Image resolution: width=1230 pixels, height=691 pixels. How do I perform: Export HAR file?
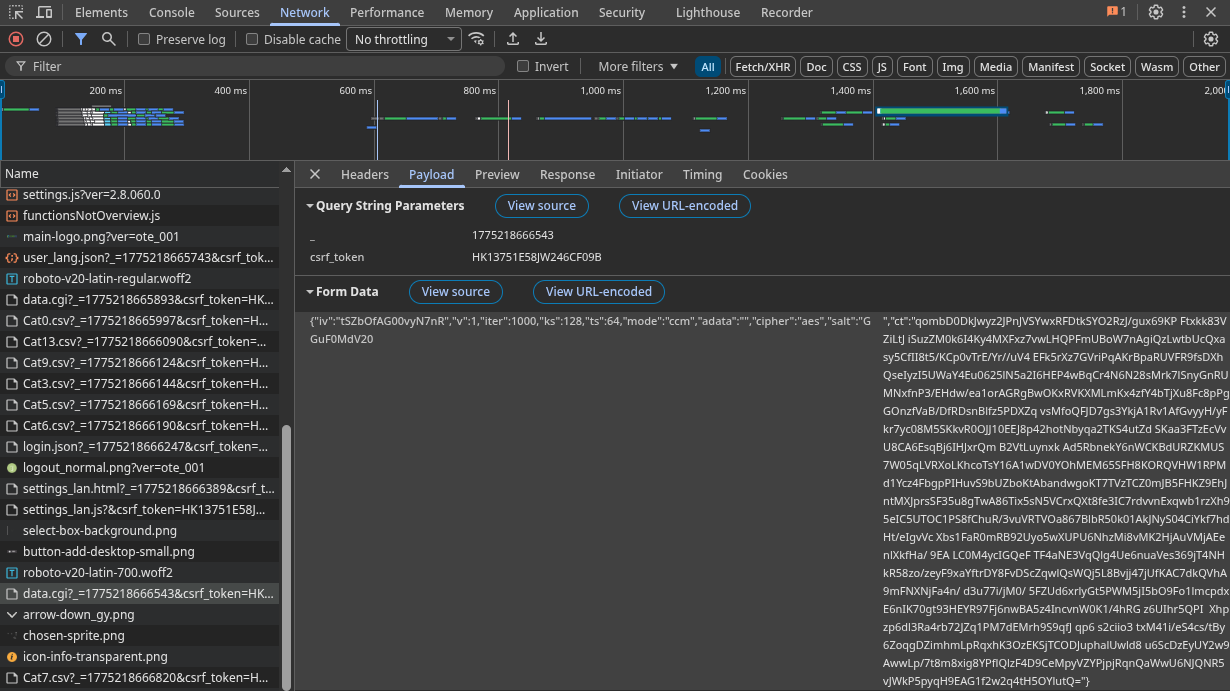(541, 39)
